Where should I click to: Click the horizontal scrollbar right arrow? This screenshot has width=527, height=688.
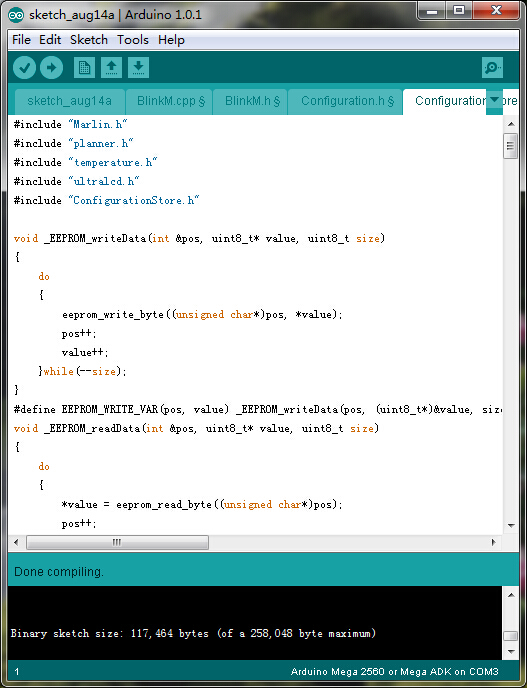[x=494, y=542]
